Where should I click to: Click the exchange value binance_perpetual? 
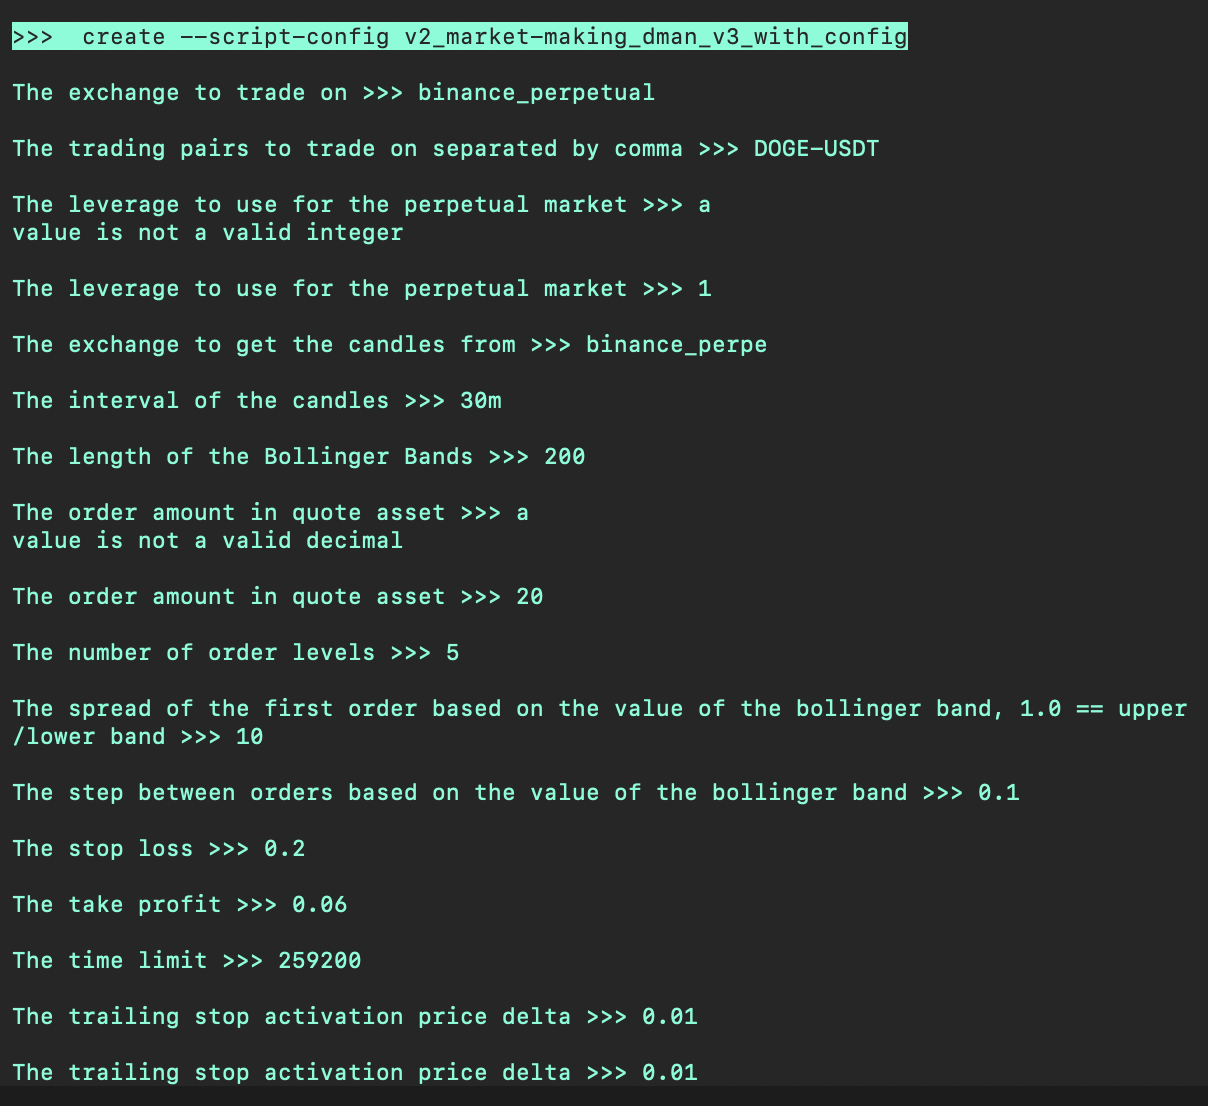536,93
